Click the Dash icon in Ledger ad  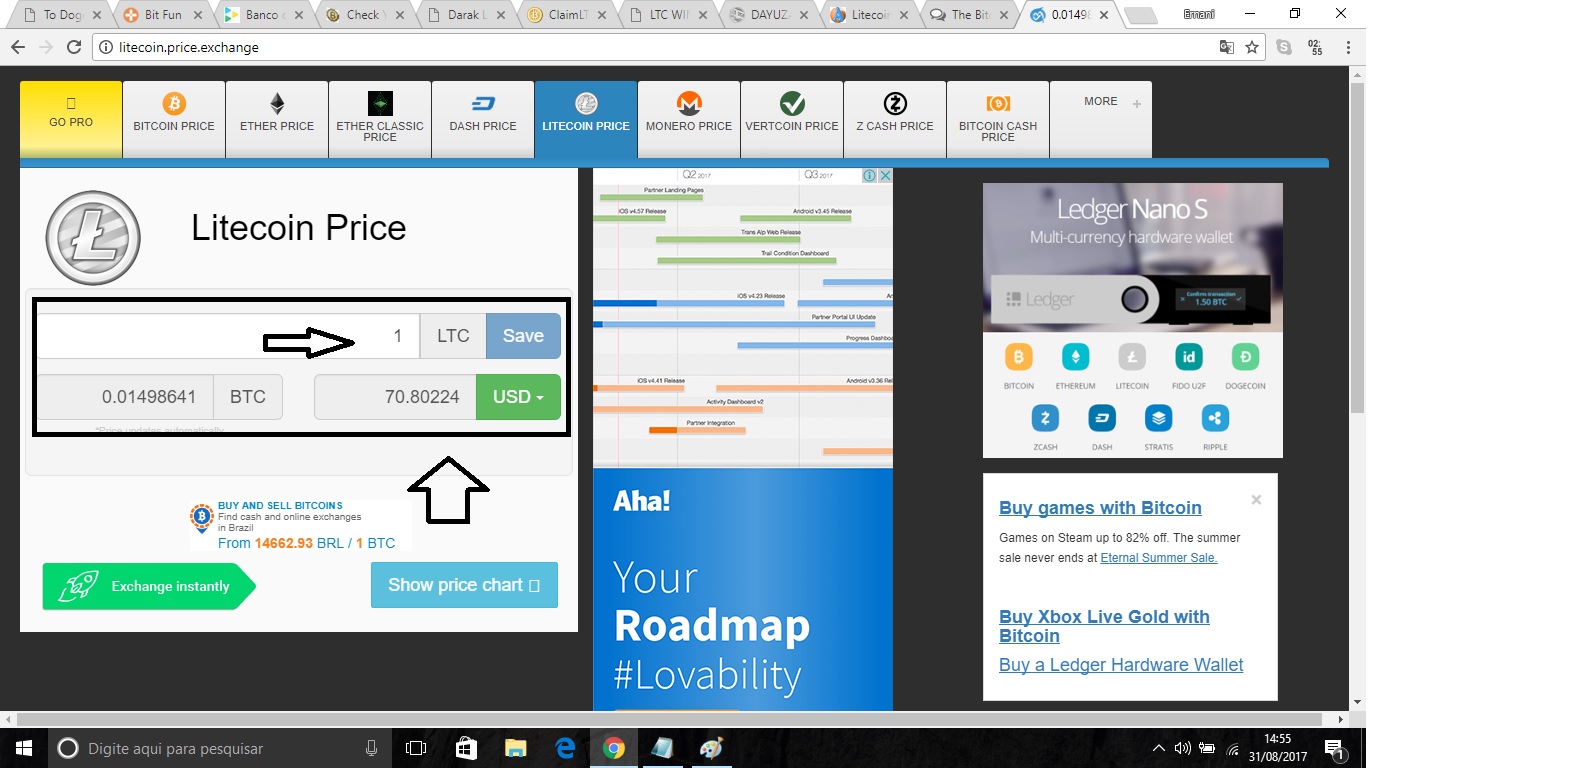[1102, 418]
